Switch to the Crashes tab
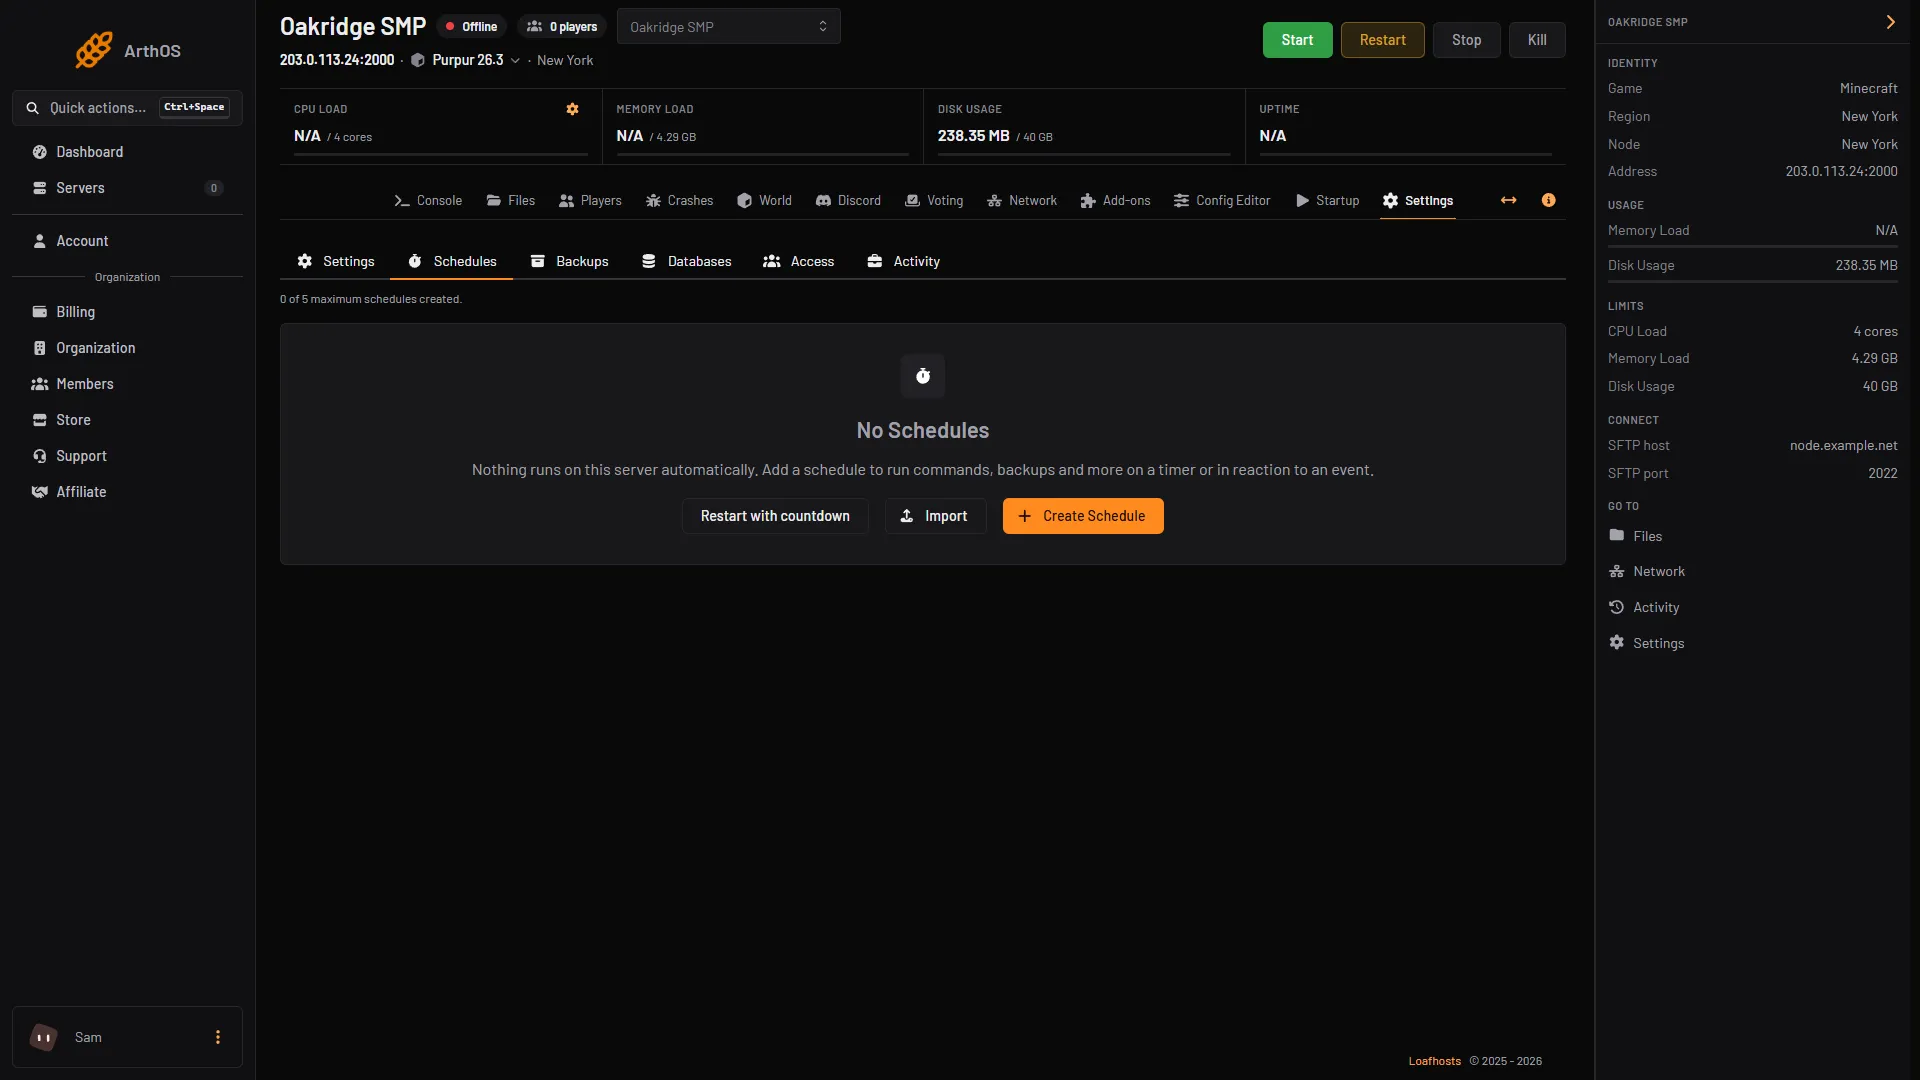Viewport: 1920px width, 1080px height. (679, 200)
